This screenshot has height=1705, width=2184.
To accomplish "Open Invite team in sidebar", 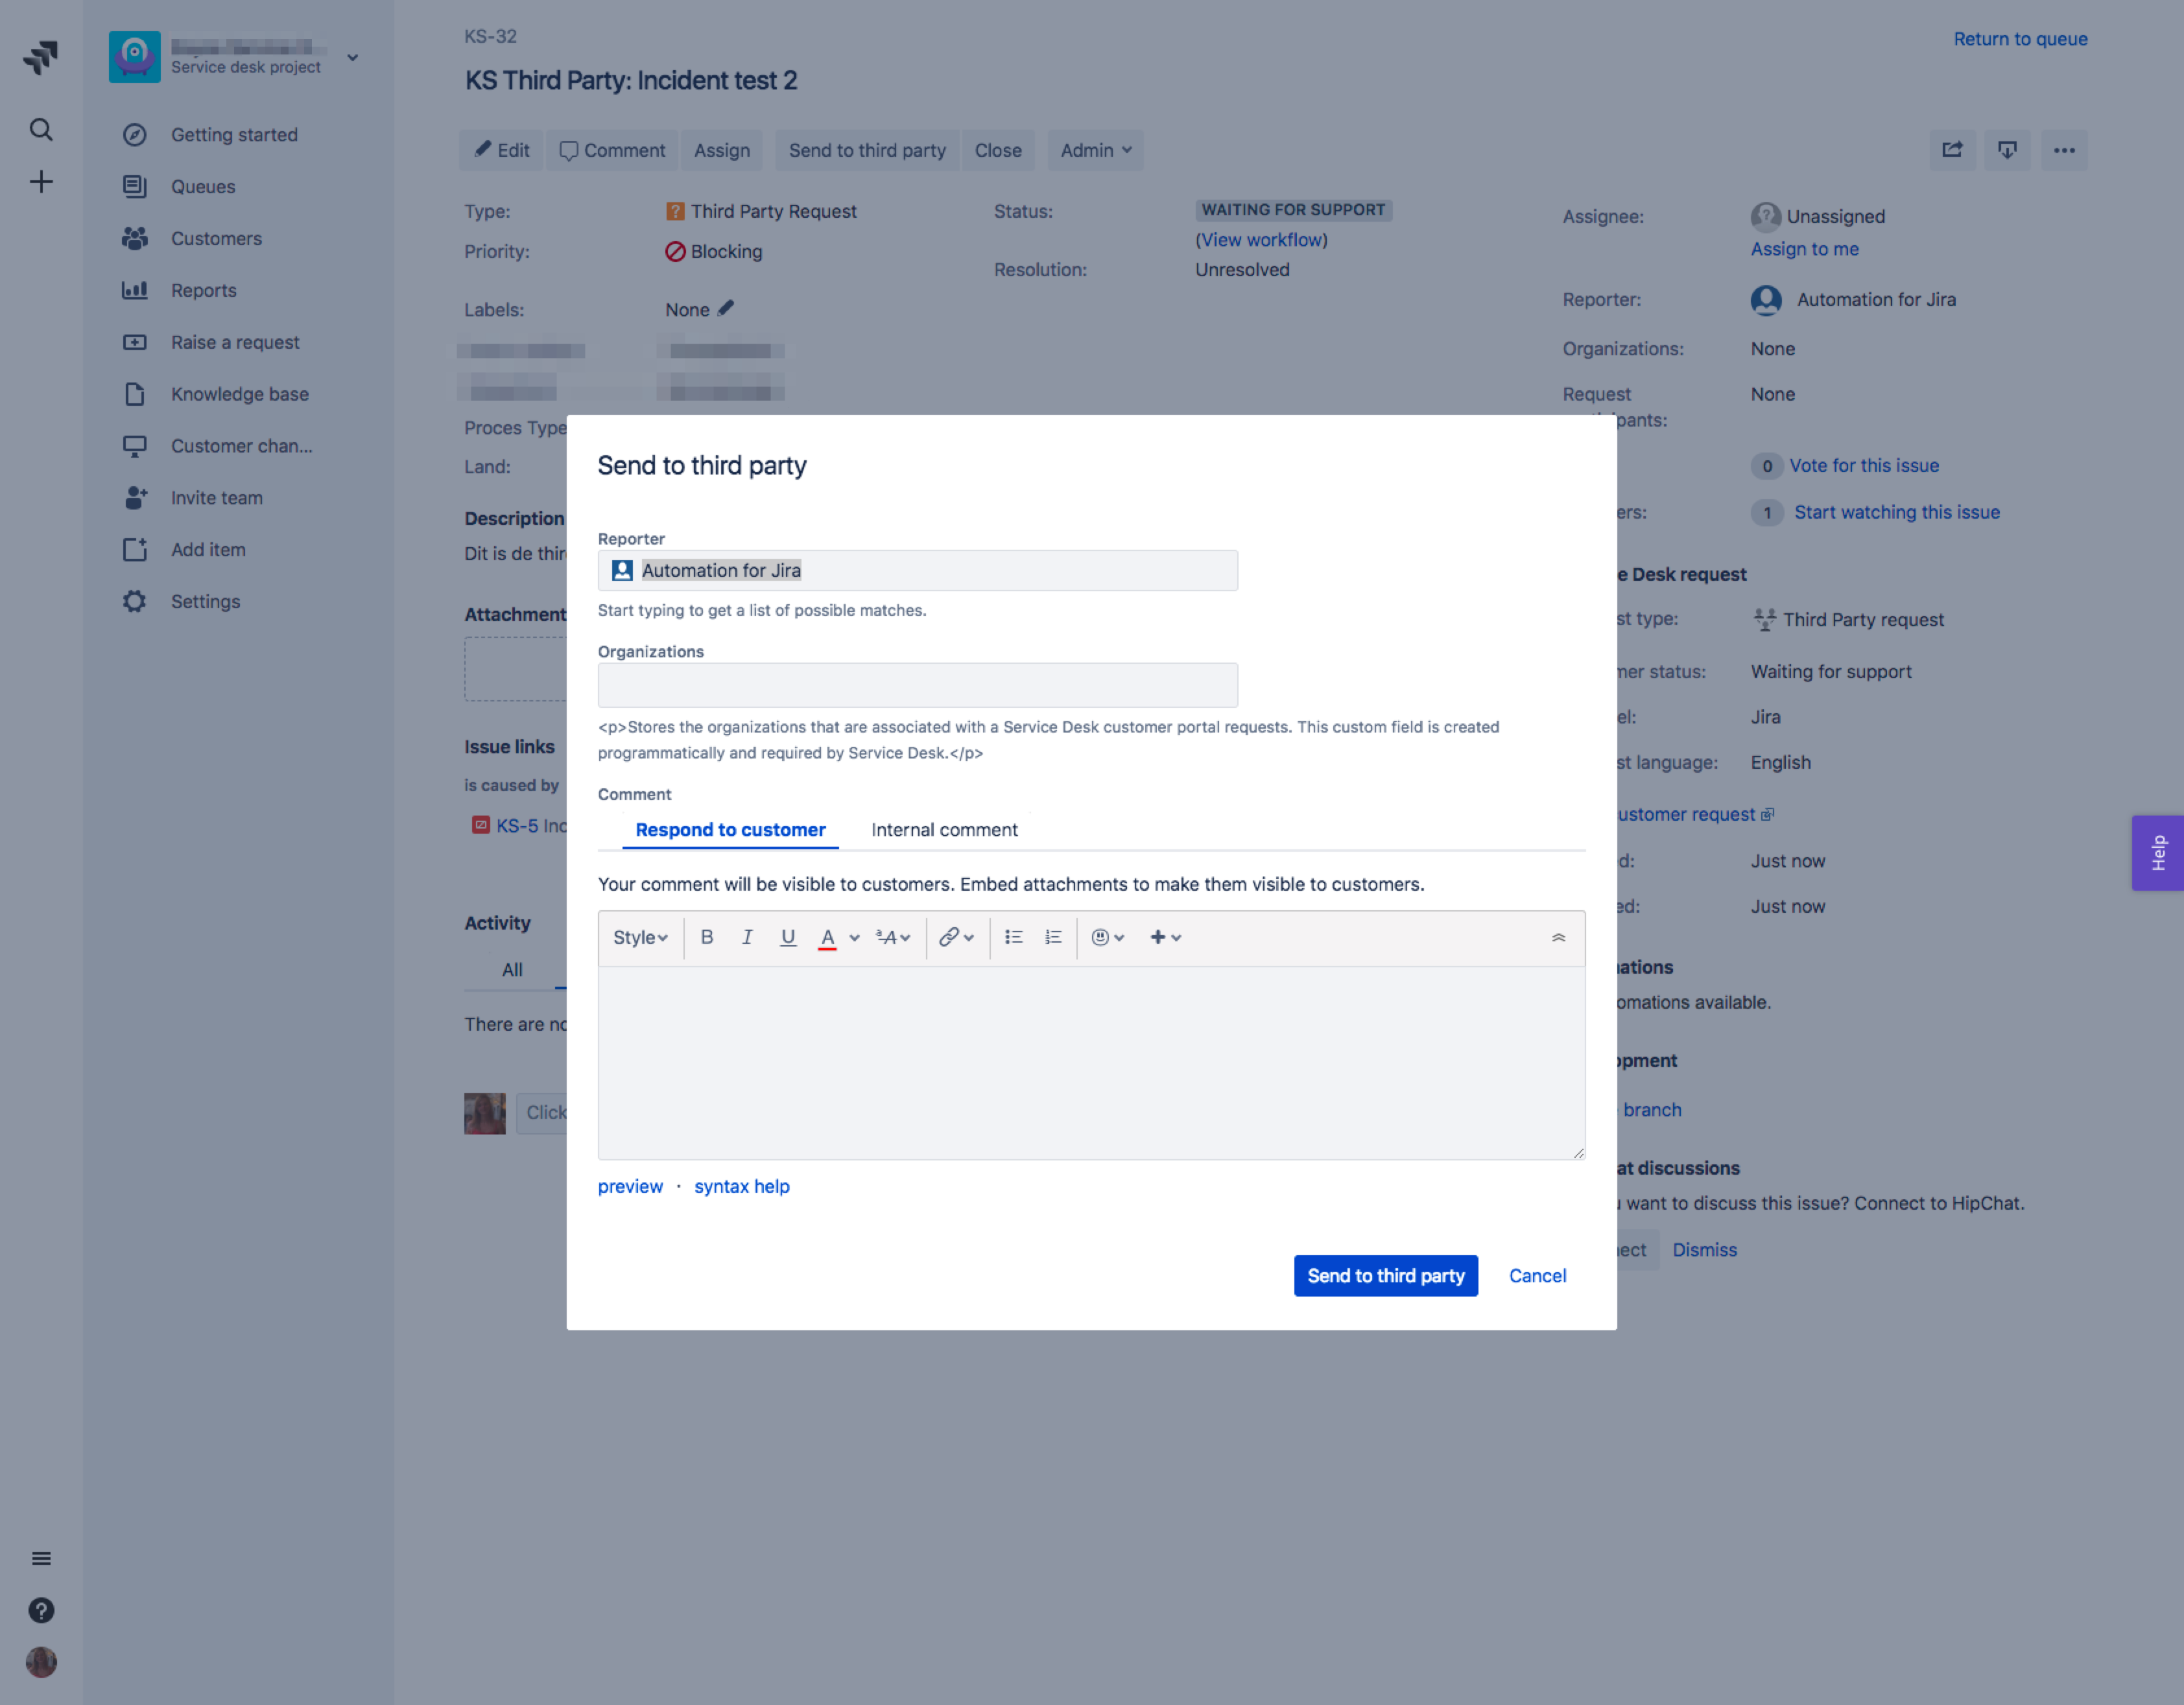I will coord(217,498).
